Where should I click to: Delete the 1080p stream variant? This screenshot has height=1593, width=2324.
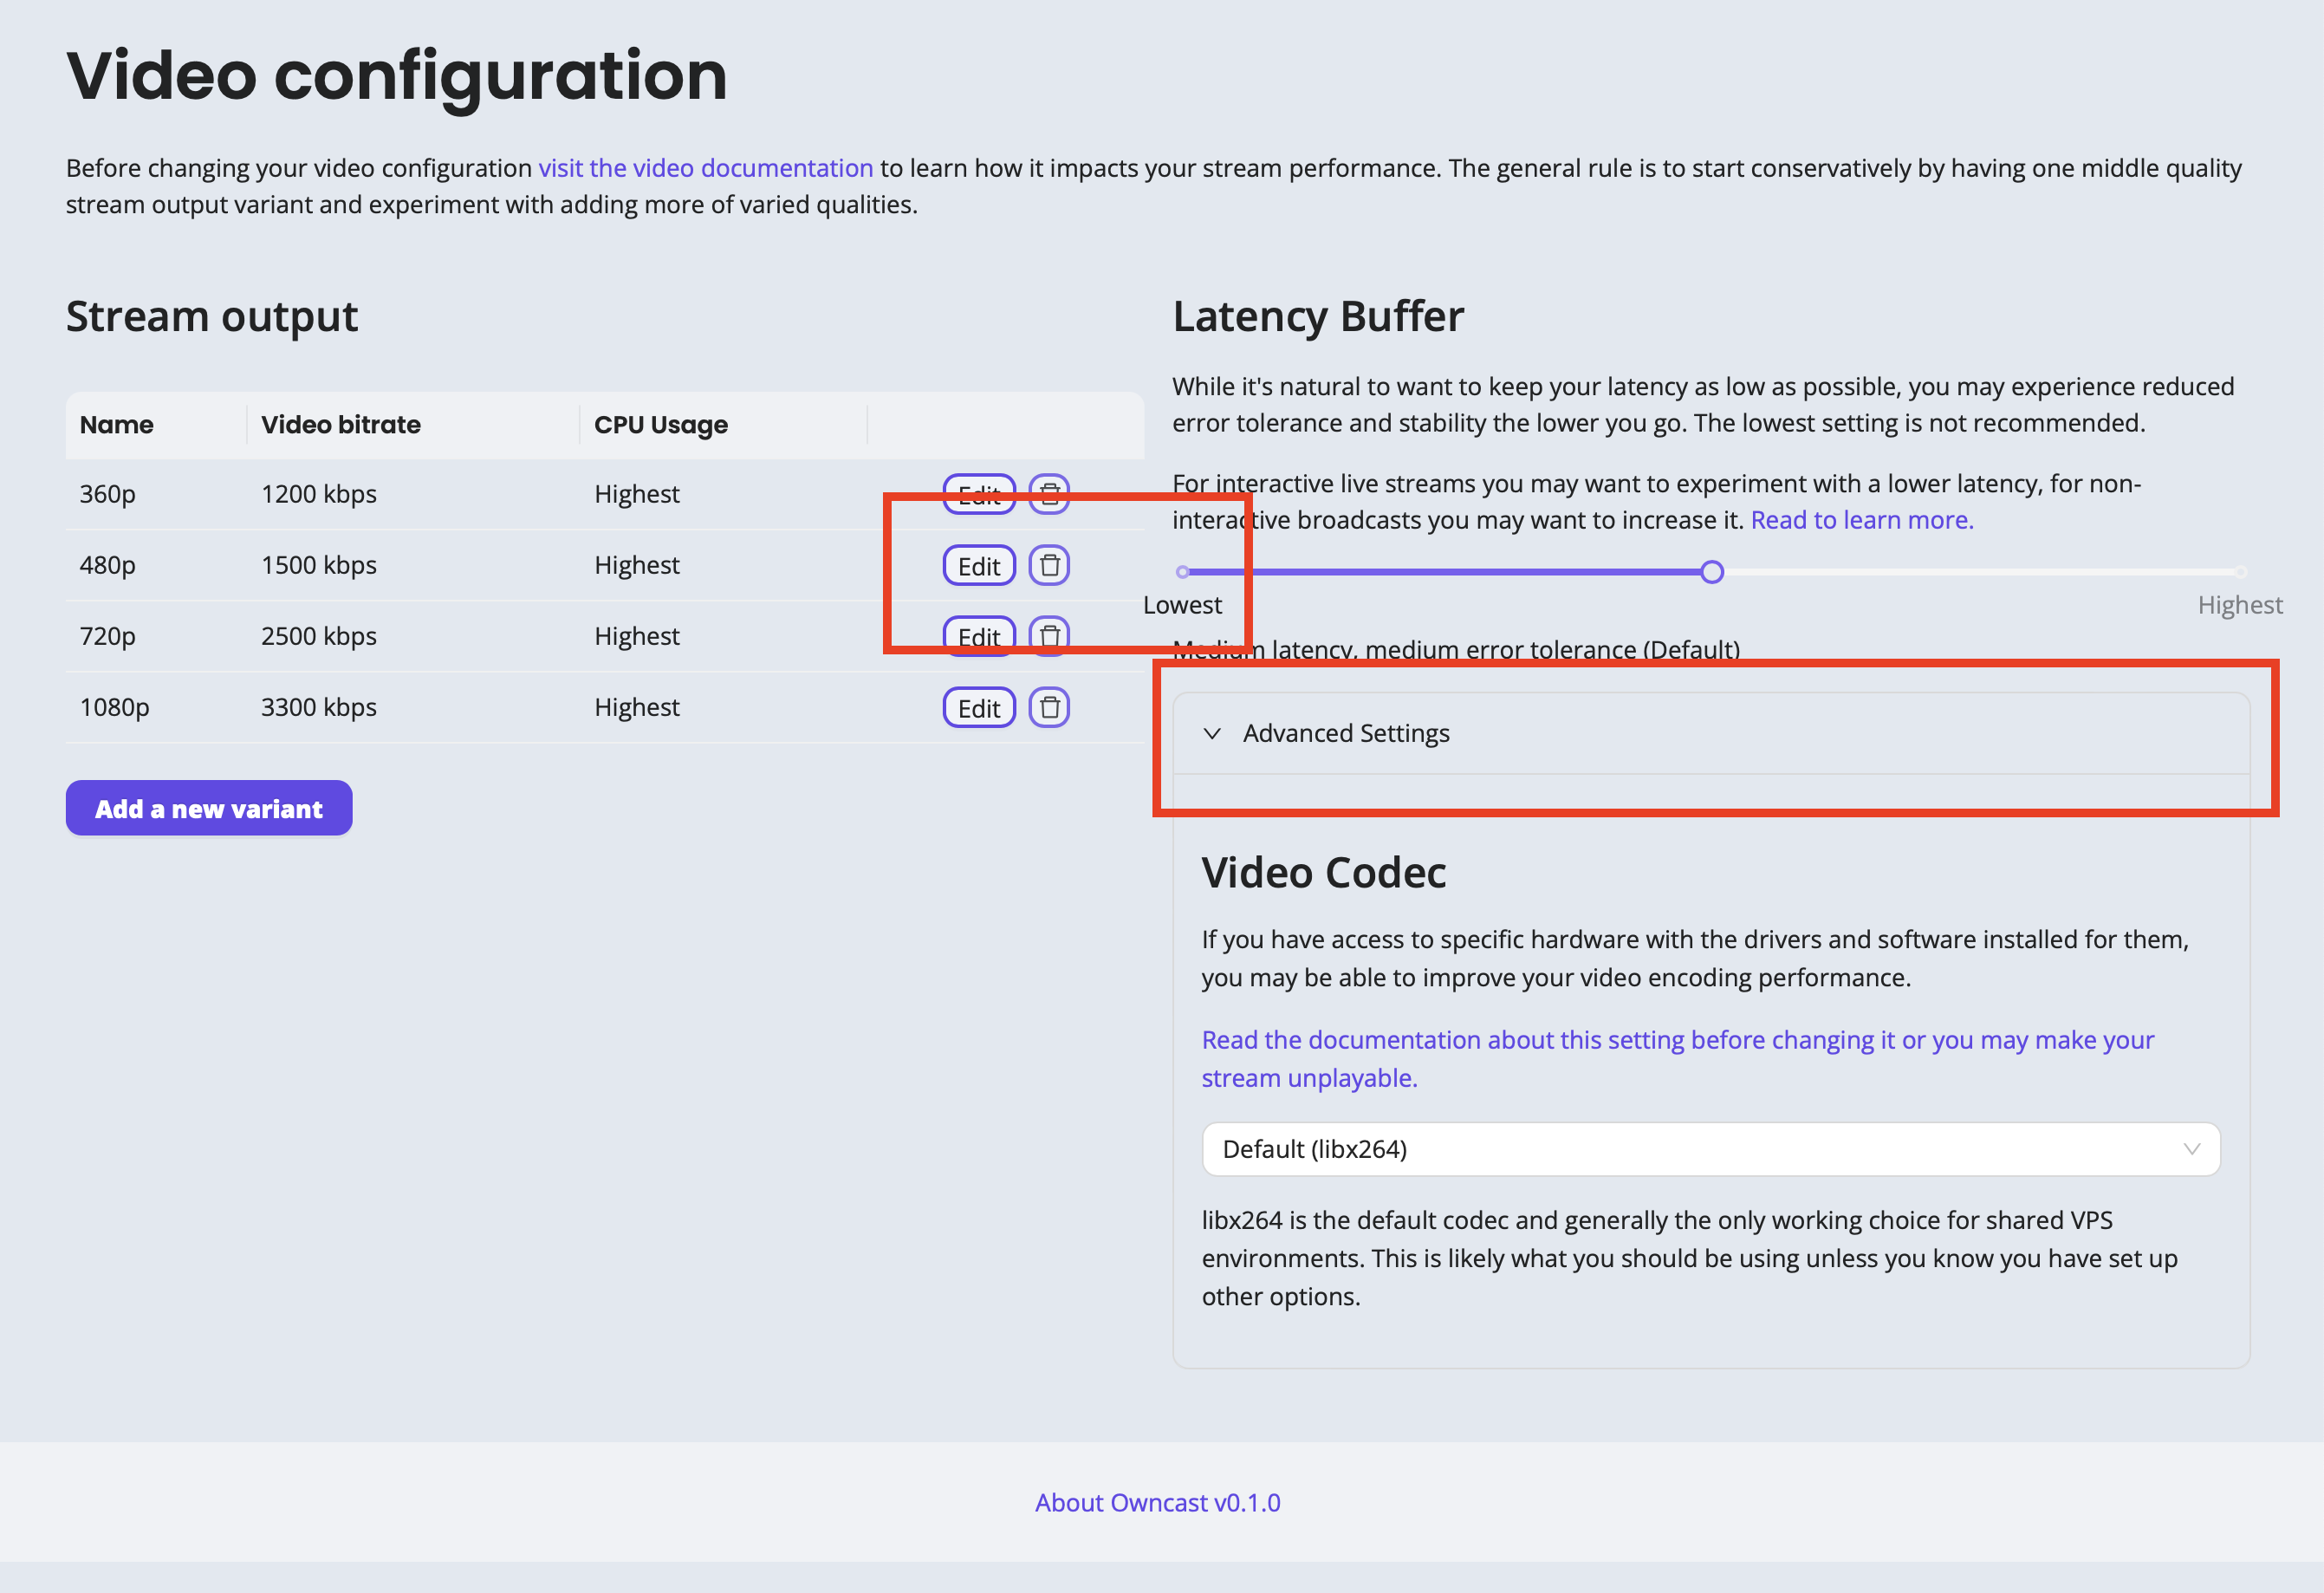tap(1049, 707)
